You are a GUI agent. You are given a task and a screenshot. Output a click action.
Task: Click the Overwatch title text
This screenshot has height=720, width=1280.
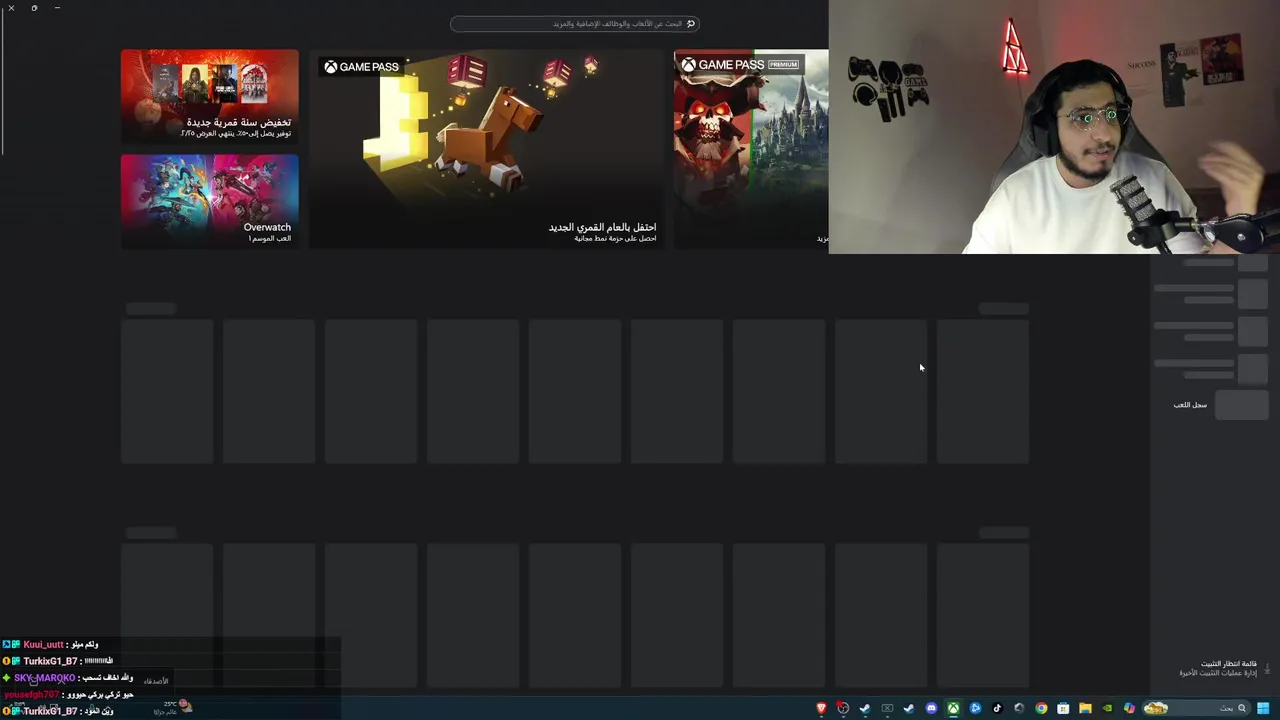pos(267,227)
